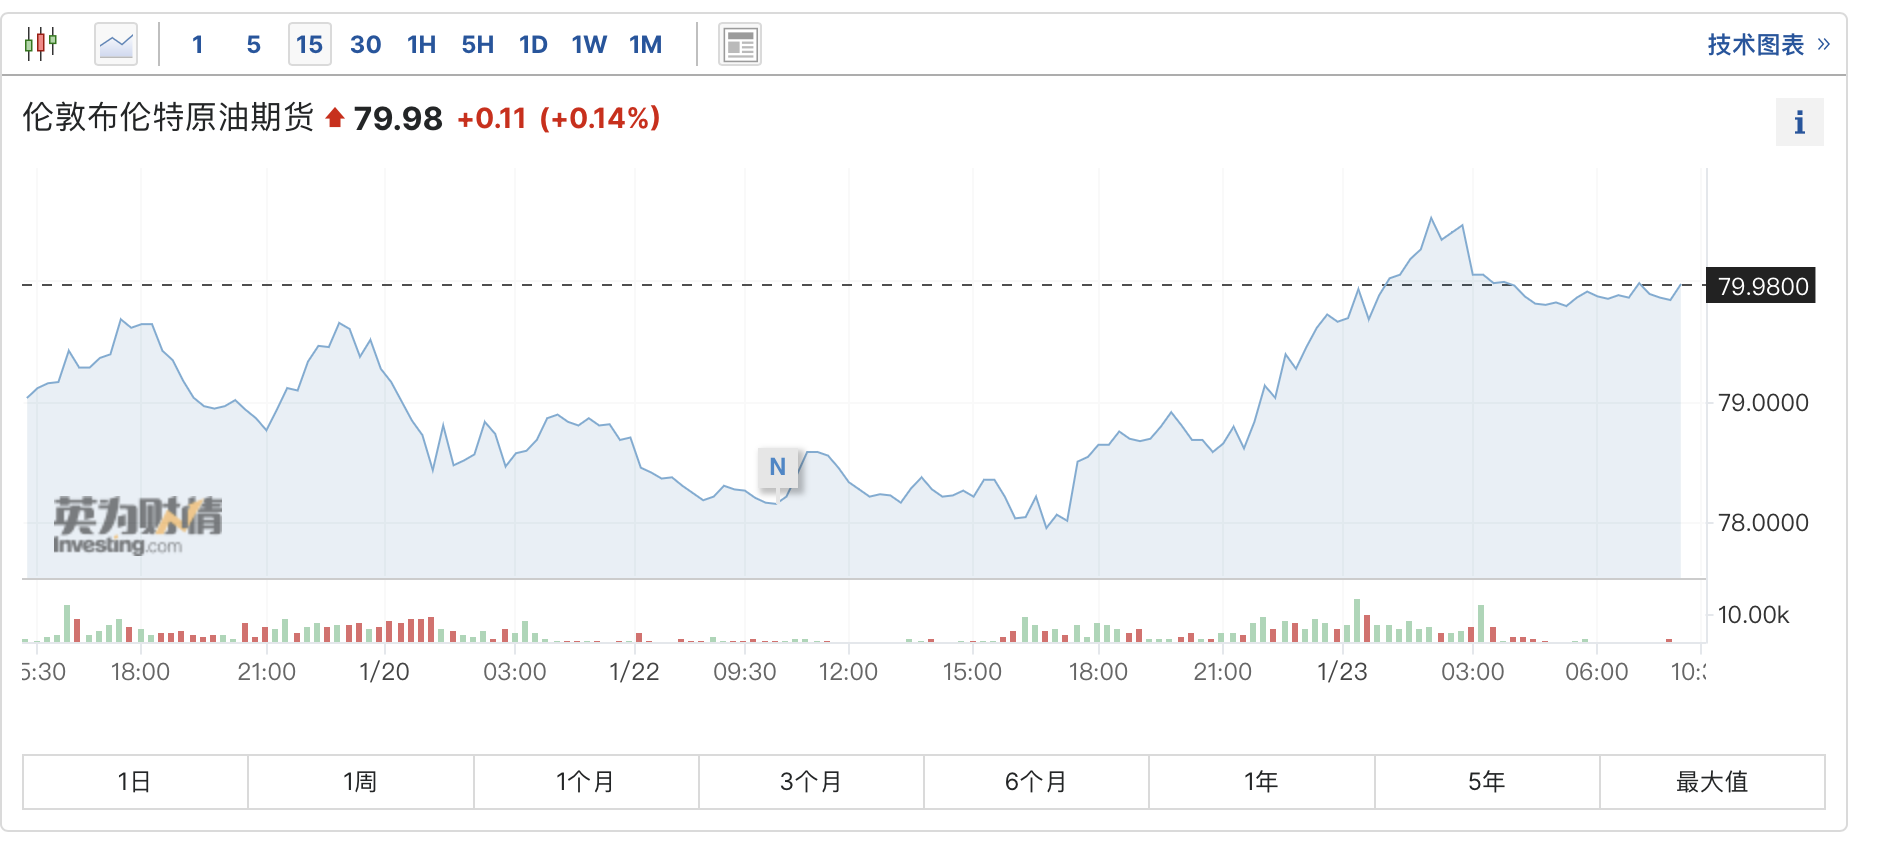The image size is (1878, 864).
Task: Click the info icon beside the chart
Action: point(1799,122)
